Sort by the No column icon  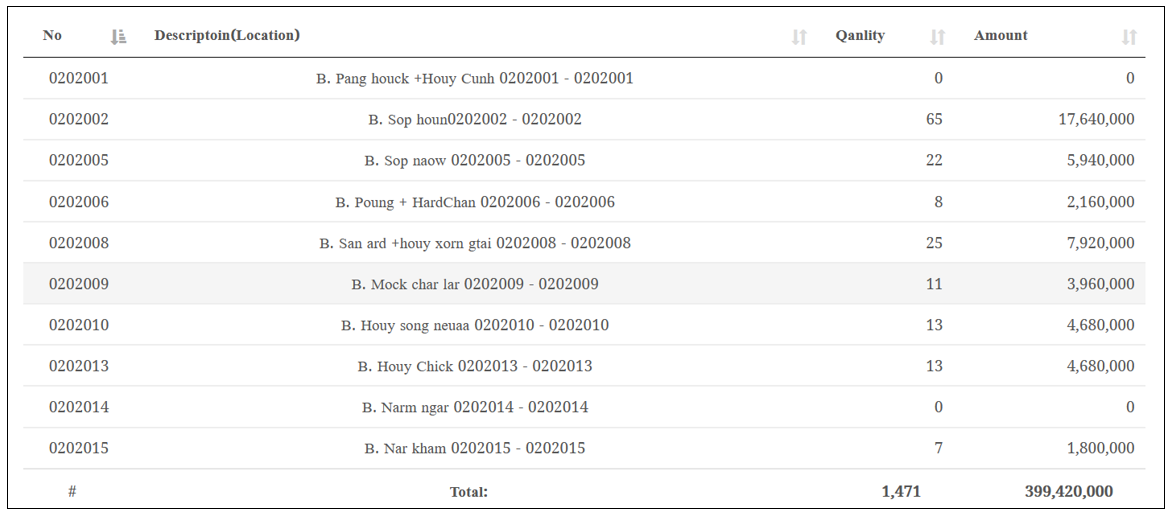click(118, 37)
